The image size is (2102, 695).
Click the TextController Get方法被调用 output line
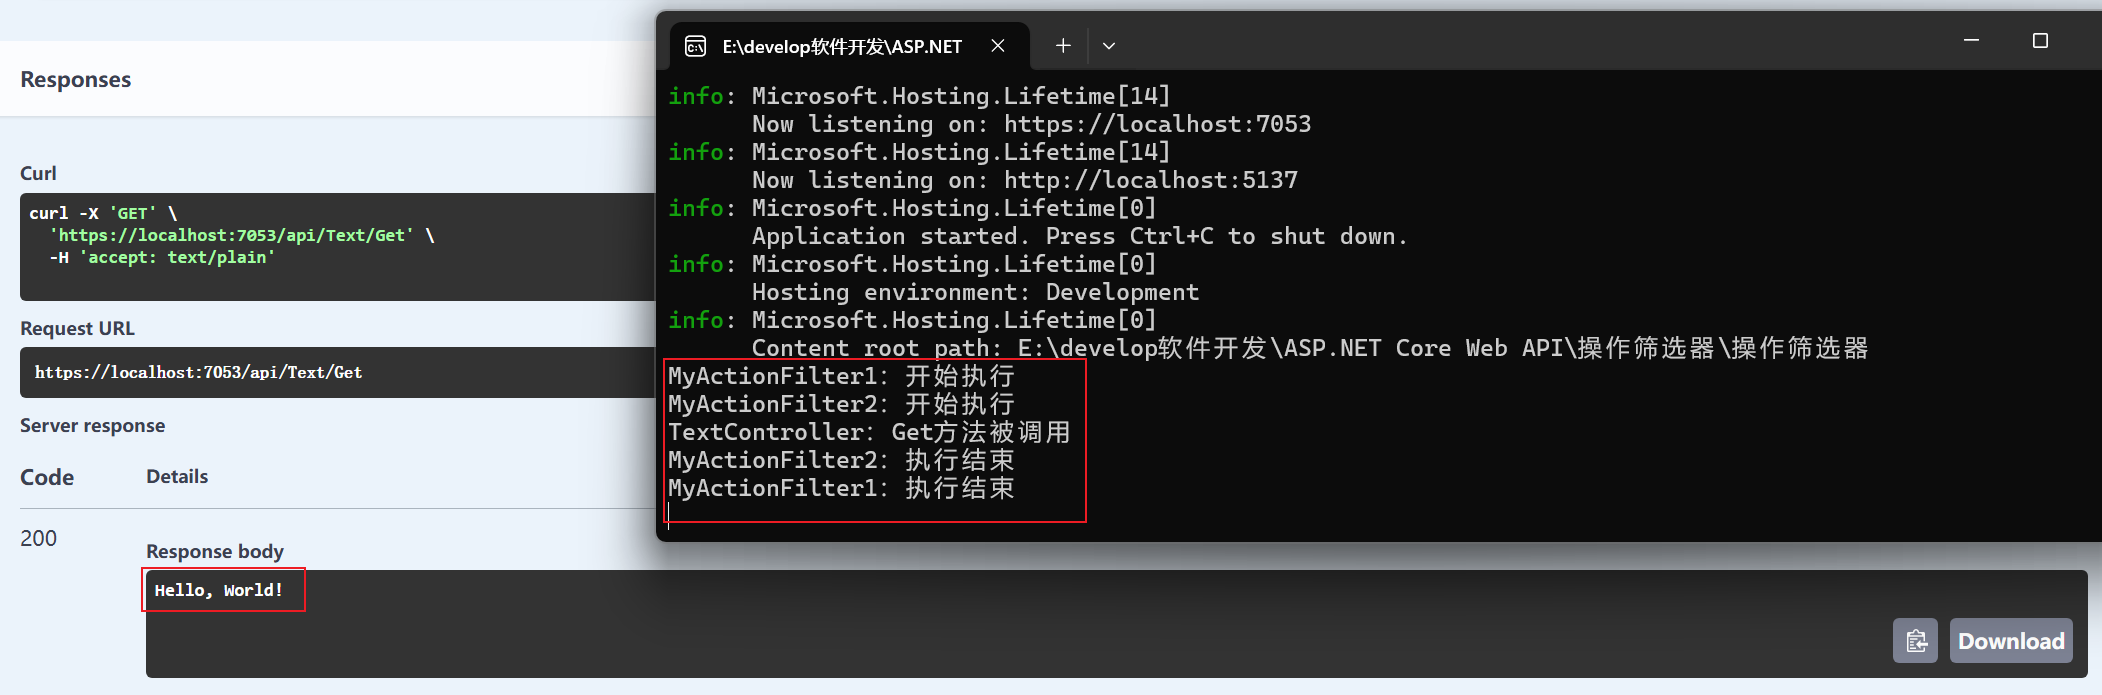[x=869, y=432]
